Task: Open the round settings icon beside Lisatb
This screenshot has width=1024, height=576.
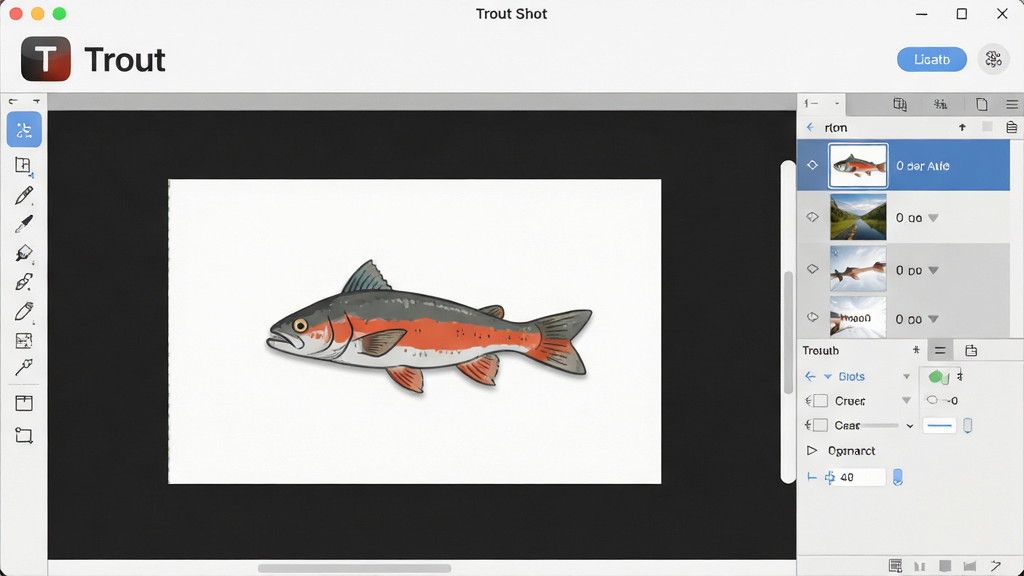Action: tap(993, 59)
